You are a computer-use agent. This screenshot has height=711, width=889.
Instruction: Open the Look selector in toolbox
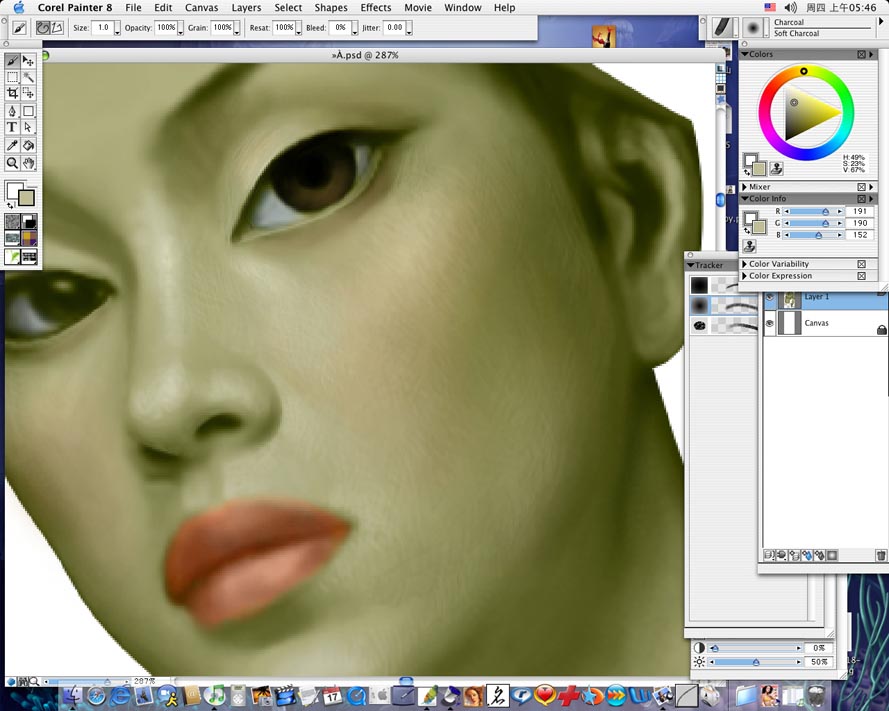29,256
